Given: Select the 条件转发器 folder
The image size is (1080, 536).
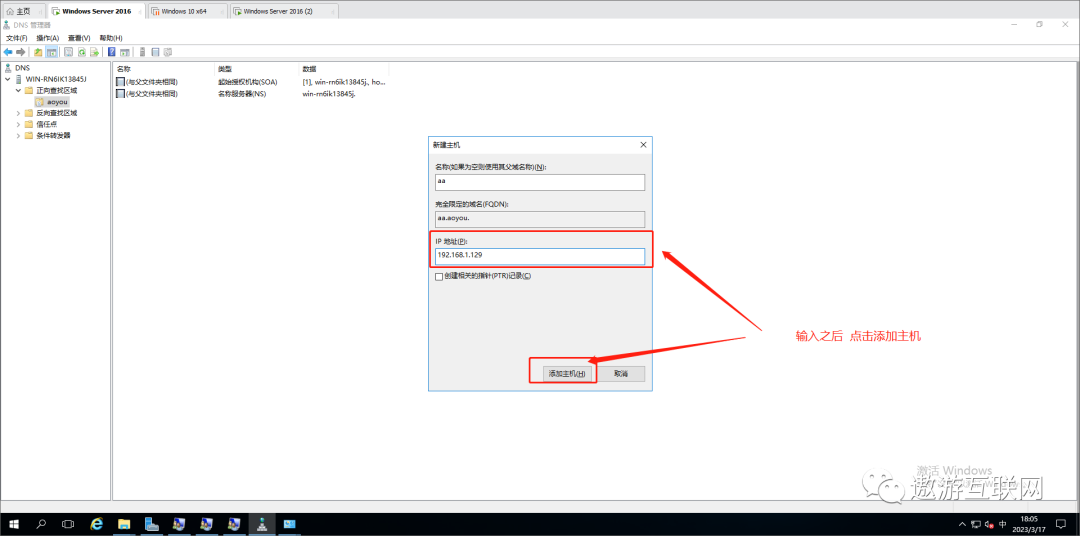Looking at the screenshot, I should [x=53, y=135].
